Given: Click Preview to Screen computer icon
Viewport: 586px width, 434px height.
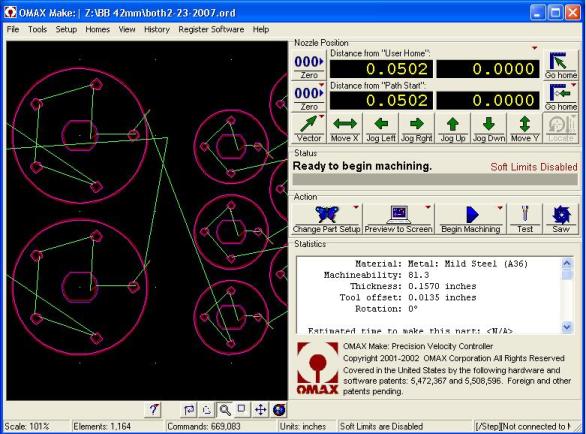Looking at the screenshot, I should tap(398, 214).
